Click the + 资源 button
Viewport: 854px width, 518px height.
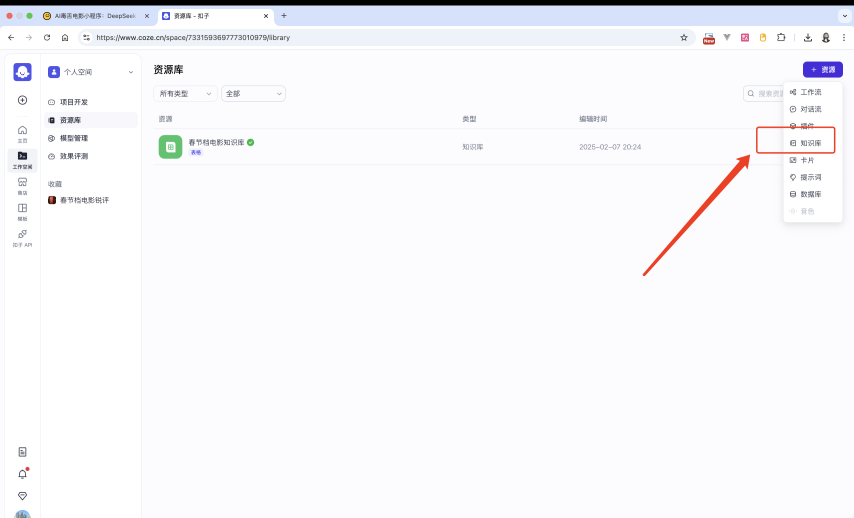tap(822, 70)
